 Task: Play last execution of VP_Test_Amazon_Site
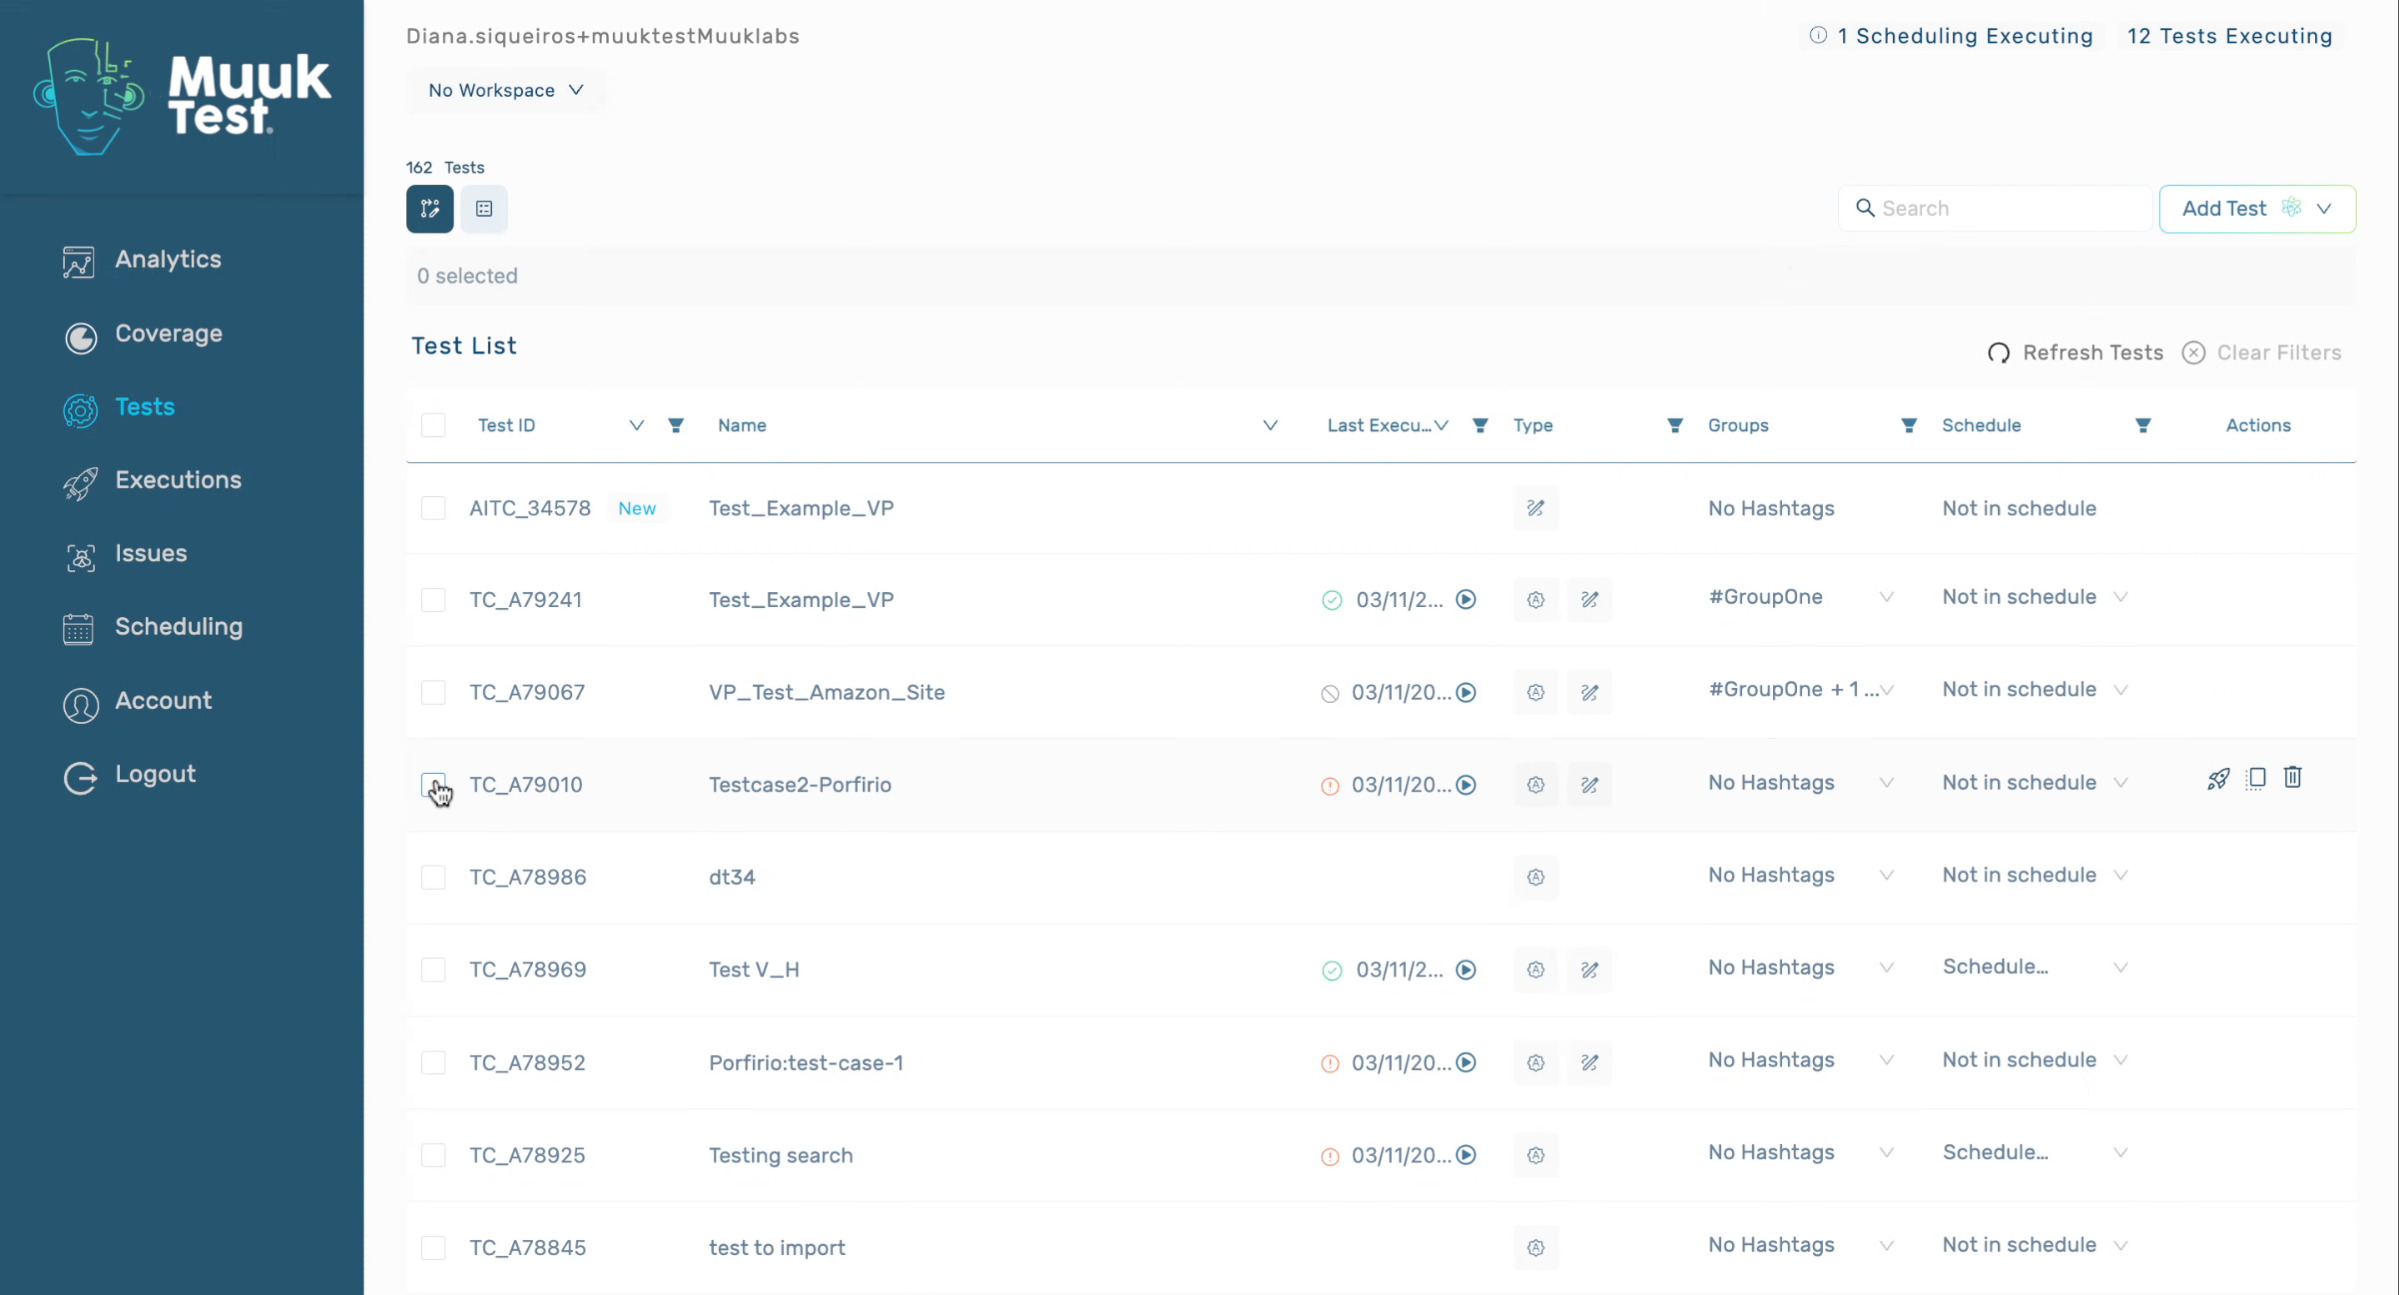[1466, 693]
